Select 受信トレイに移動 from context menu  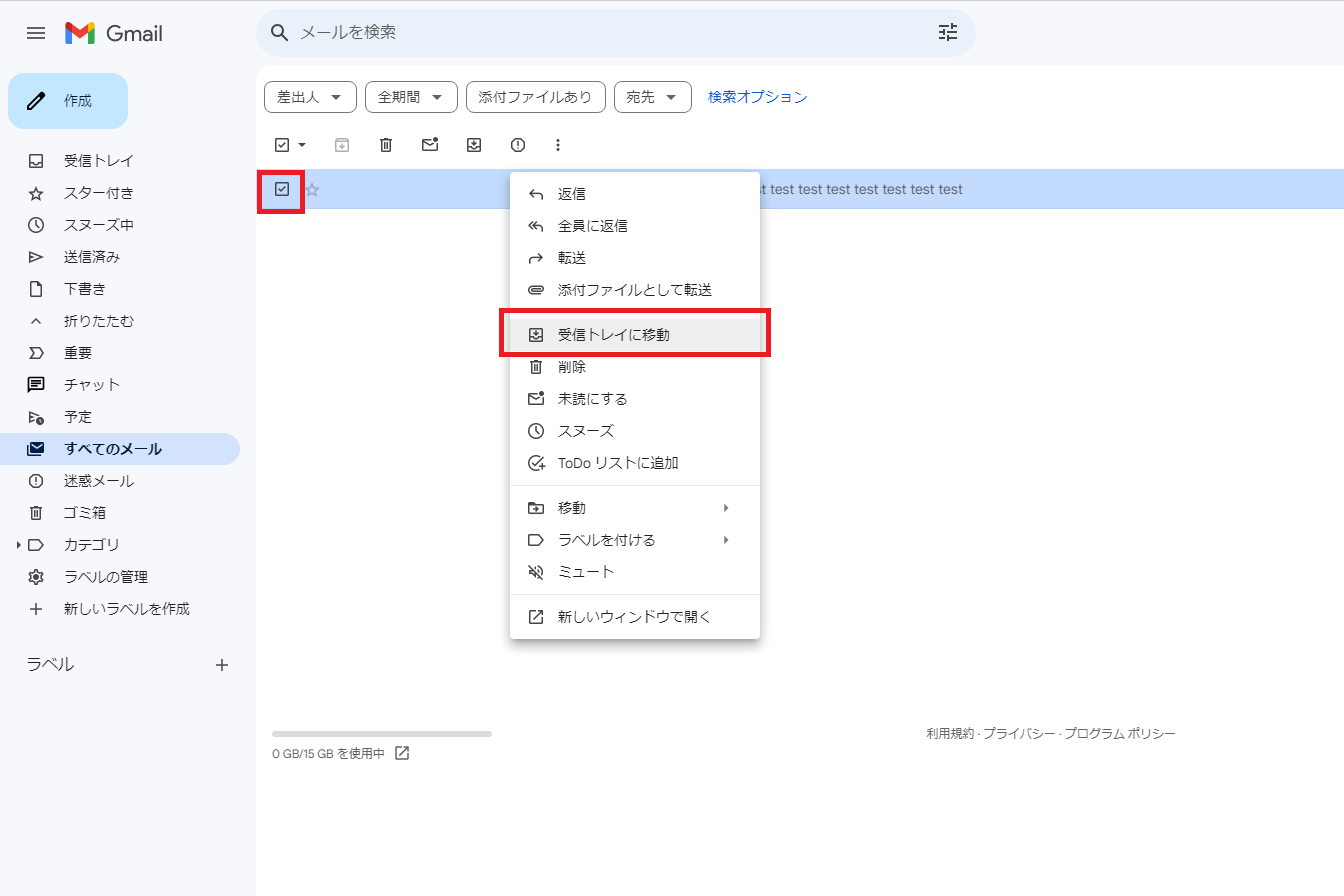pyautogui.click(x=614, y=335)
